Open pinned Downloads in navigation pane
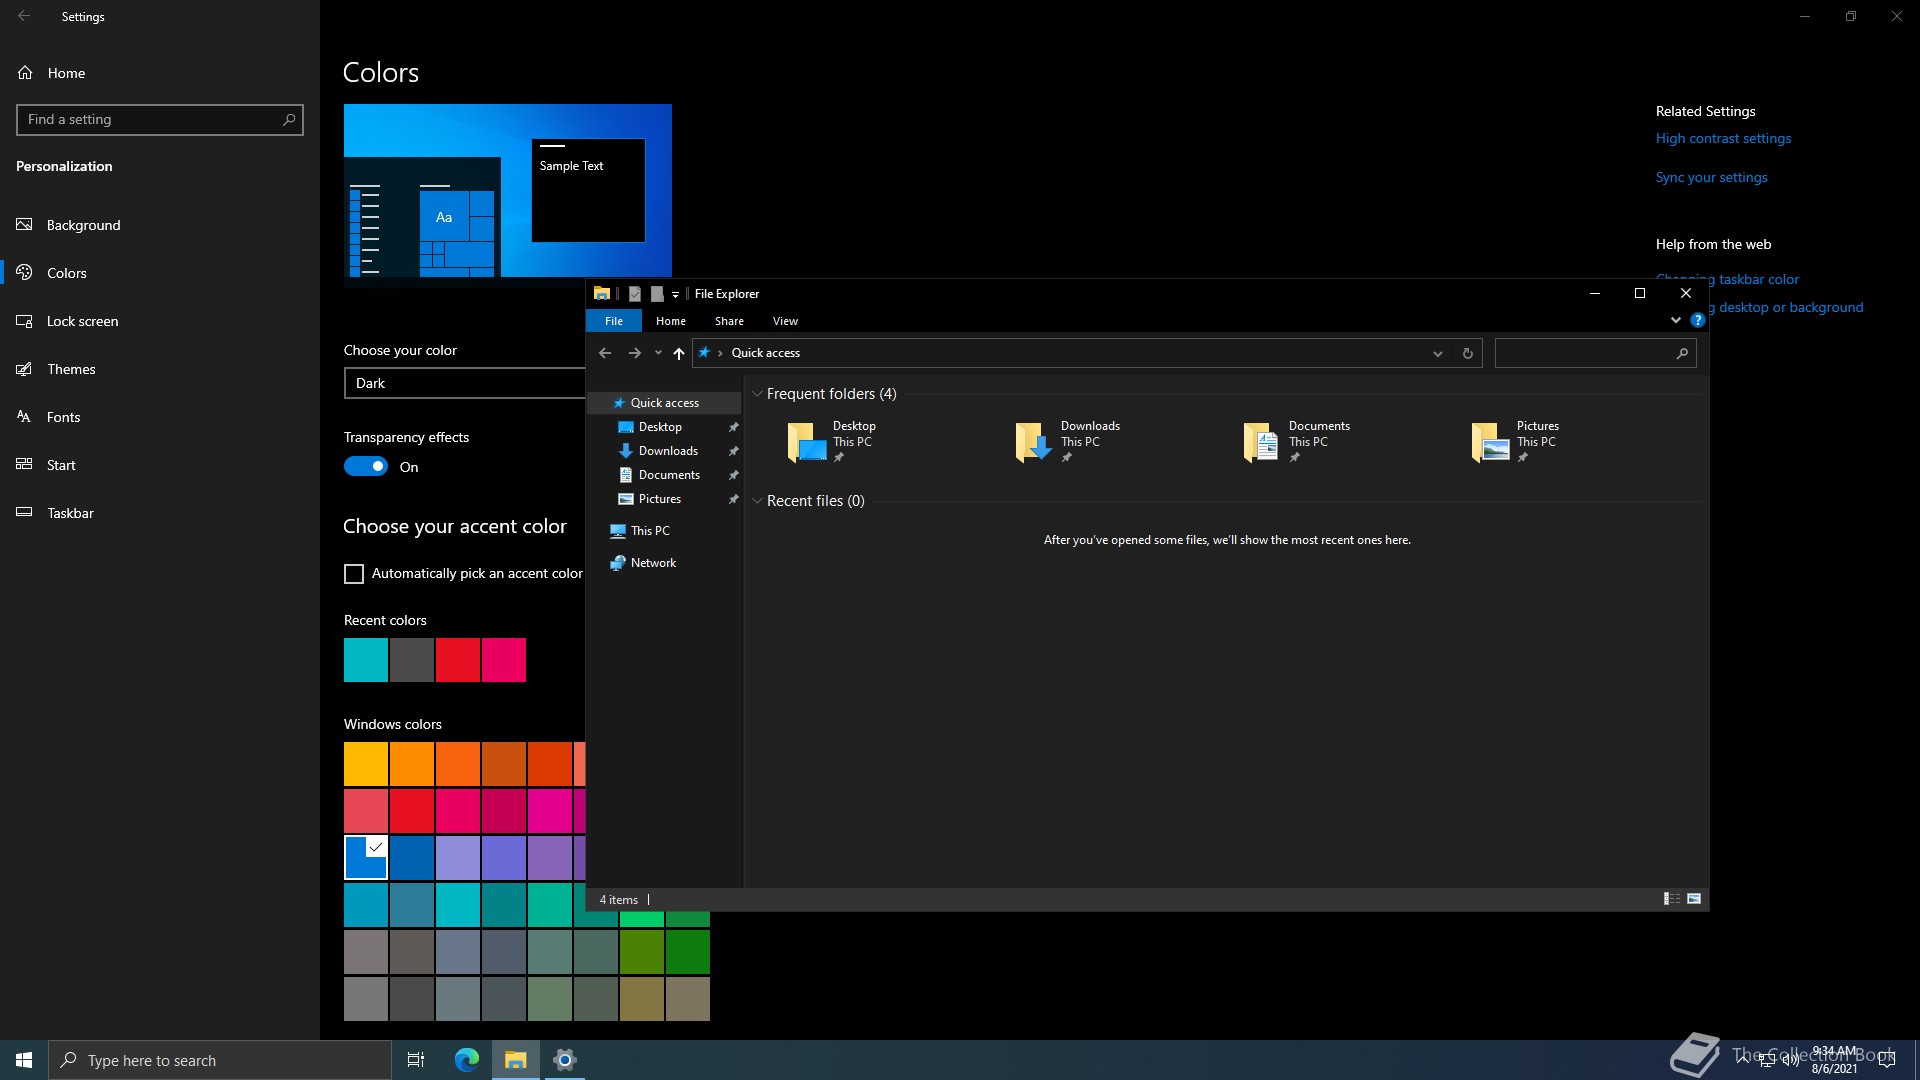The image size is (1920, 1080). coord(668,451)
